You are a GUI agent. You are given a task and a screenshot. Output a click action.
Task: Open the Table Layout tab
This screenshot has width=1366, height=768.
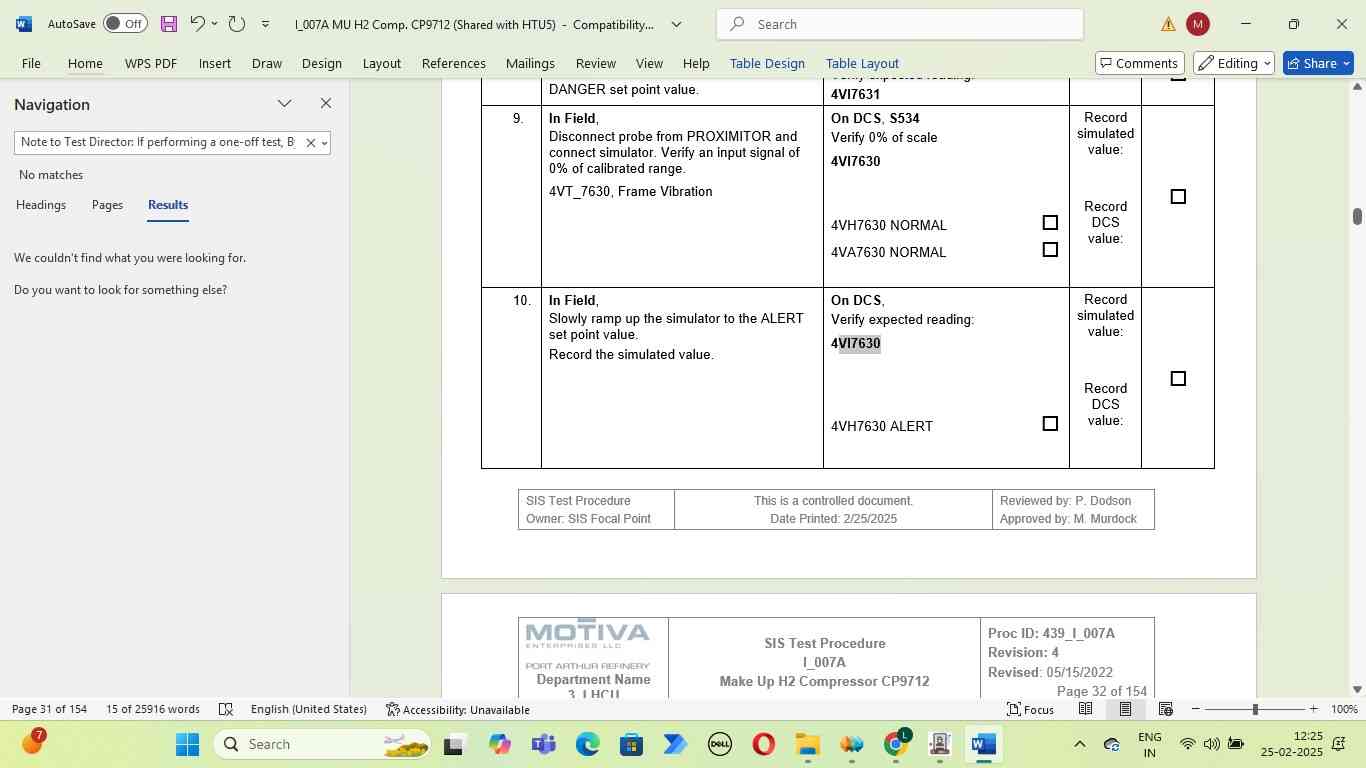click(862, 63)
